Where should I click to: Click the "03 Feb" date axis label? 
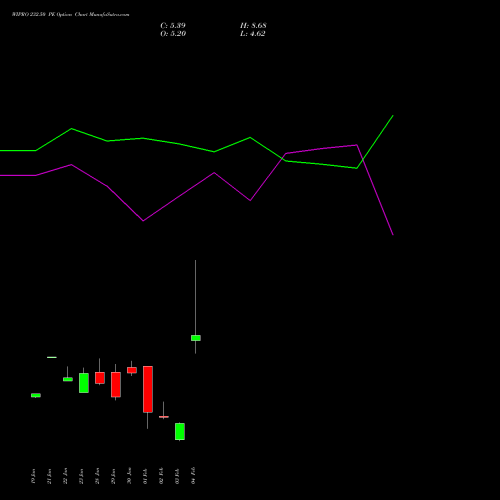click(x=177, y=476)
